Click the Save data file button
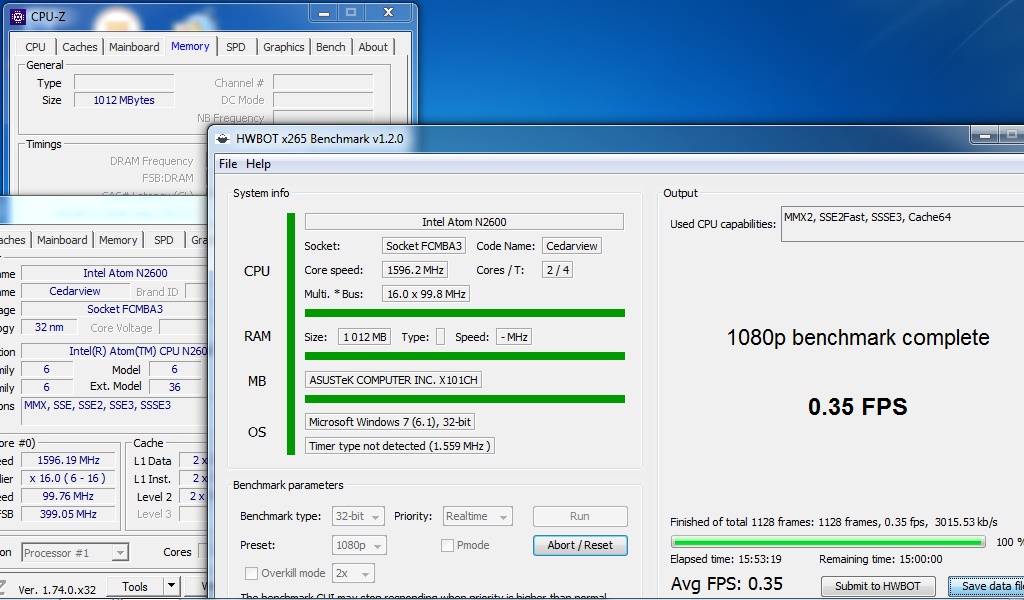This screenshot has width=1024, height=600. 986,586
